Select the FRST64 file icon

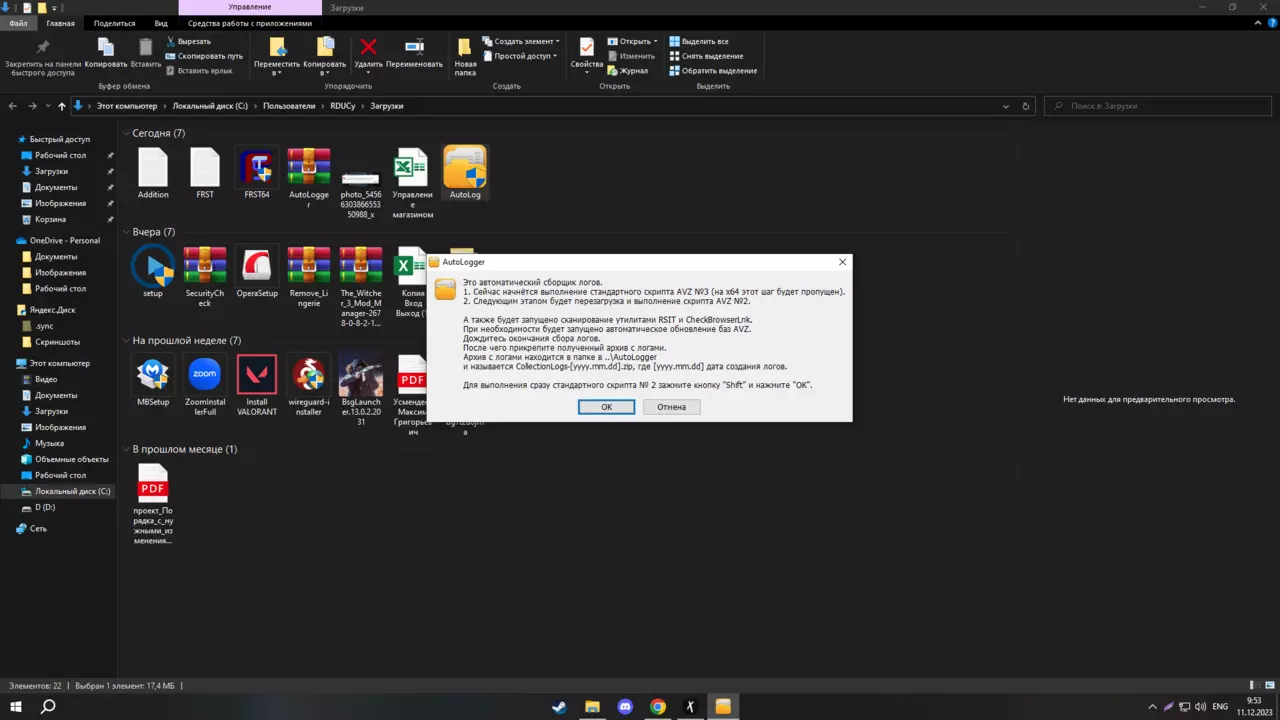pyautogui.click(x=257, y=166)
